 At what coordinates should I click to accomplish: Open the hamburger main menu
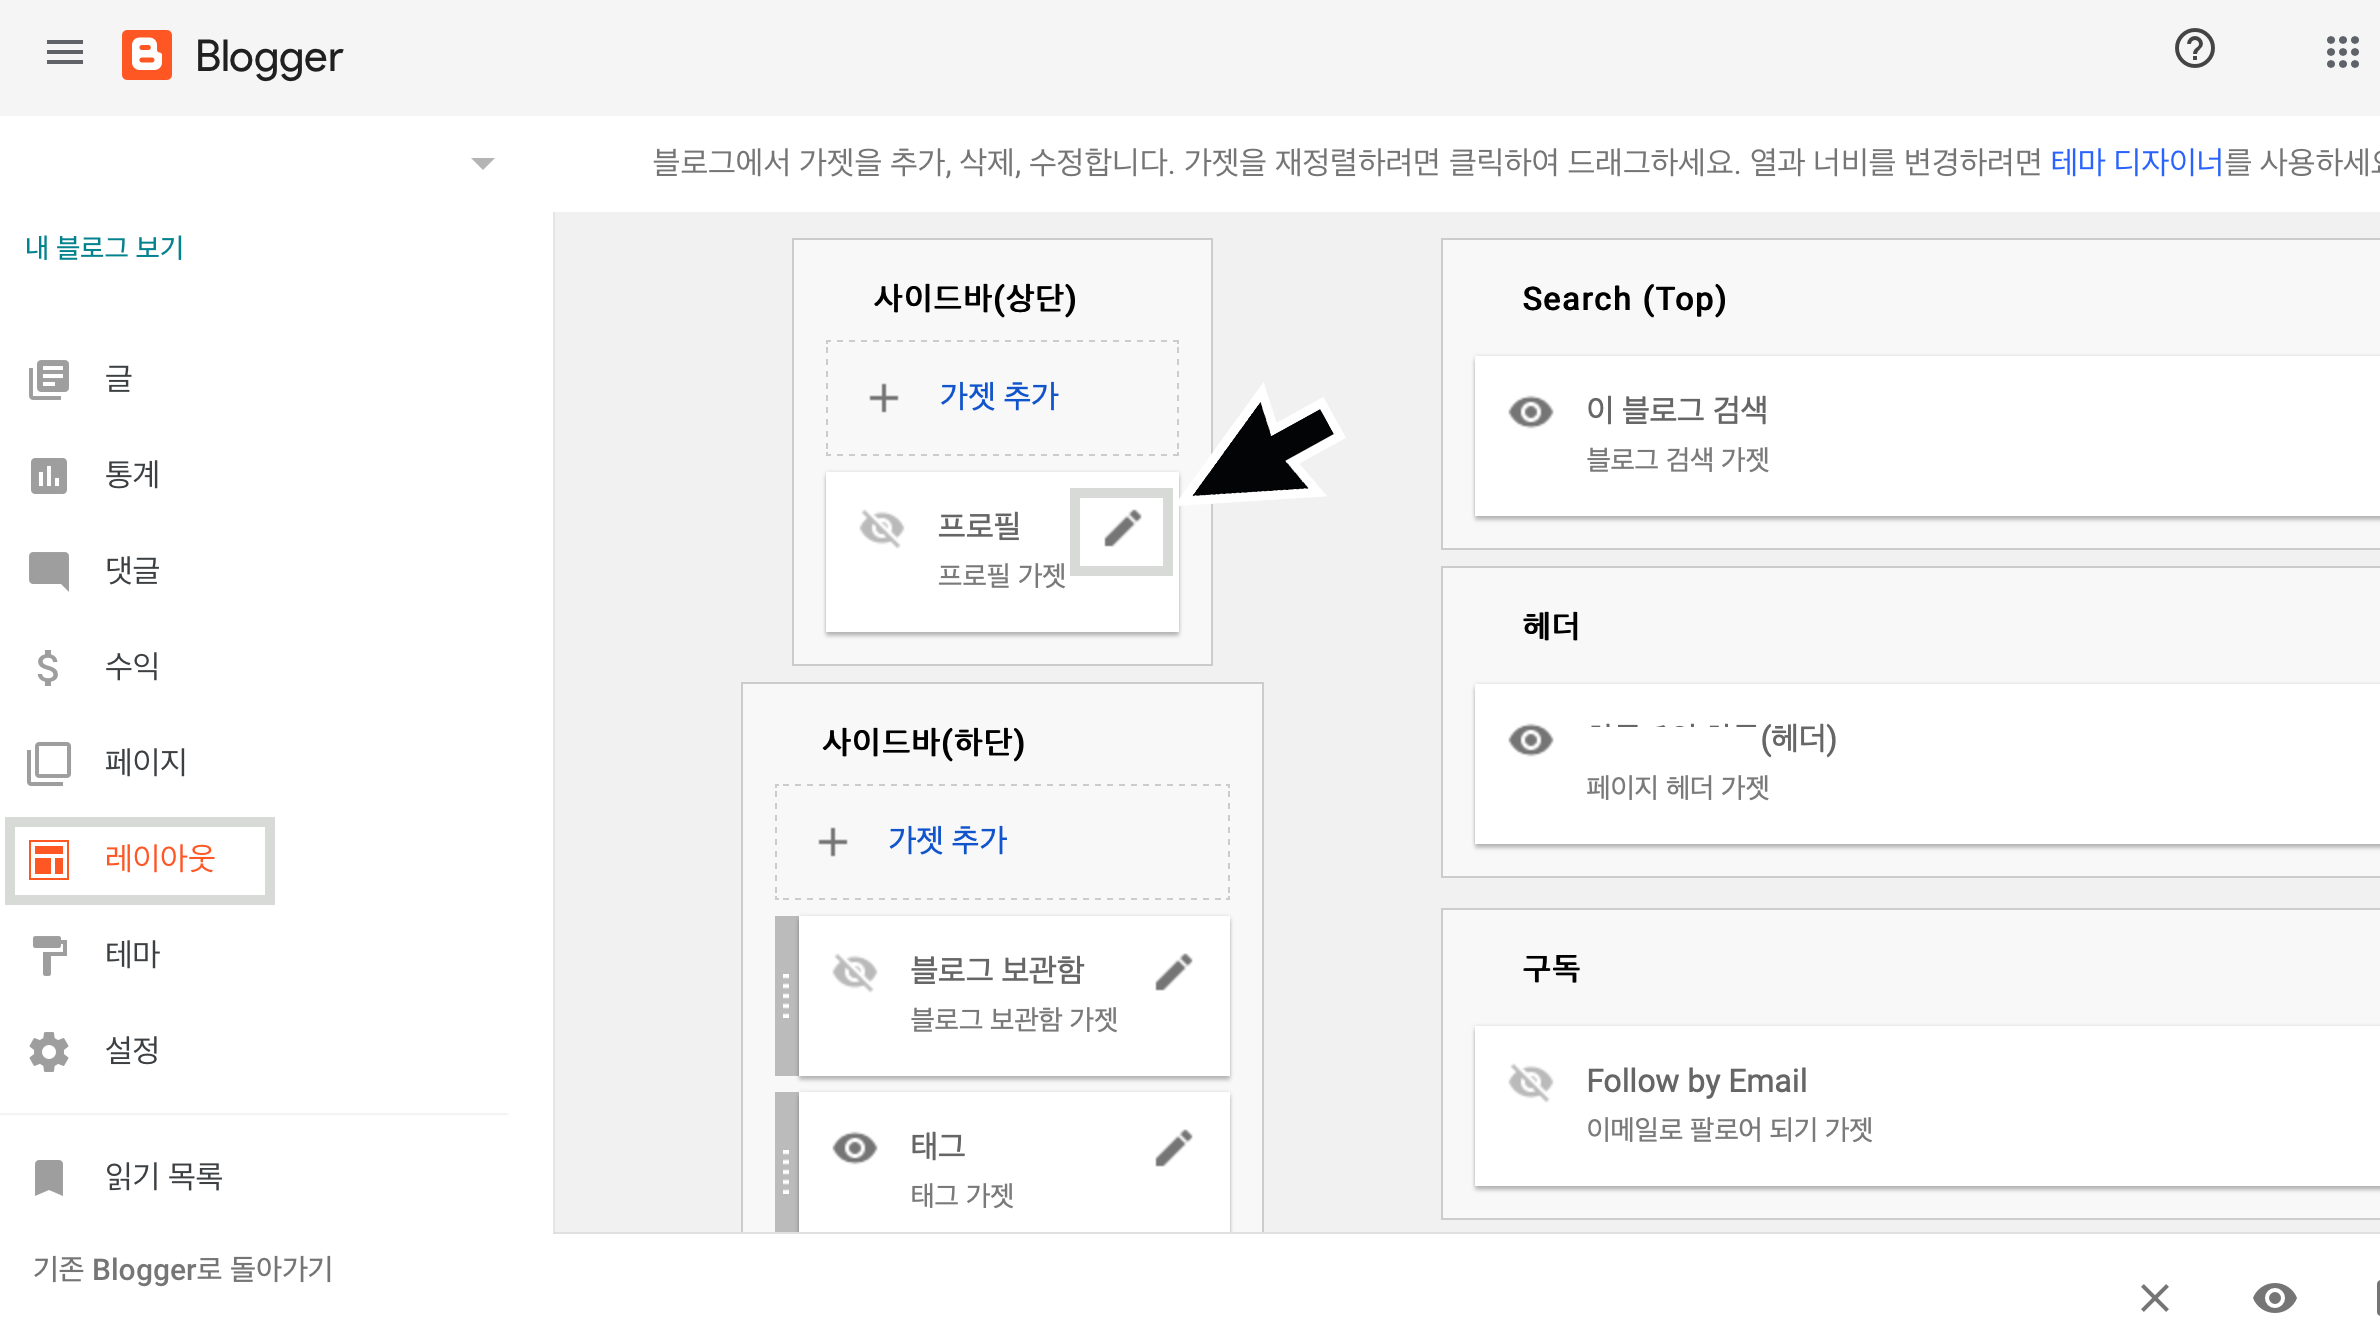(x=65, y=53)
